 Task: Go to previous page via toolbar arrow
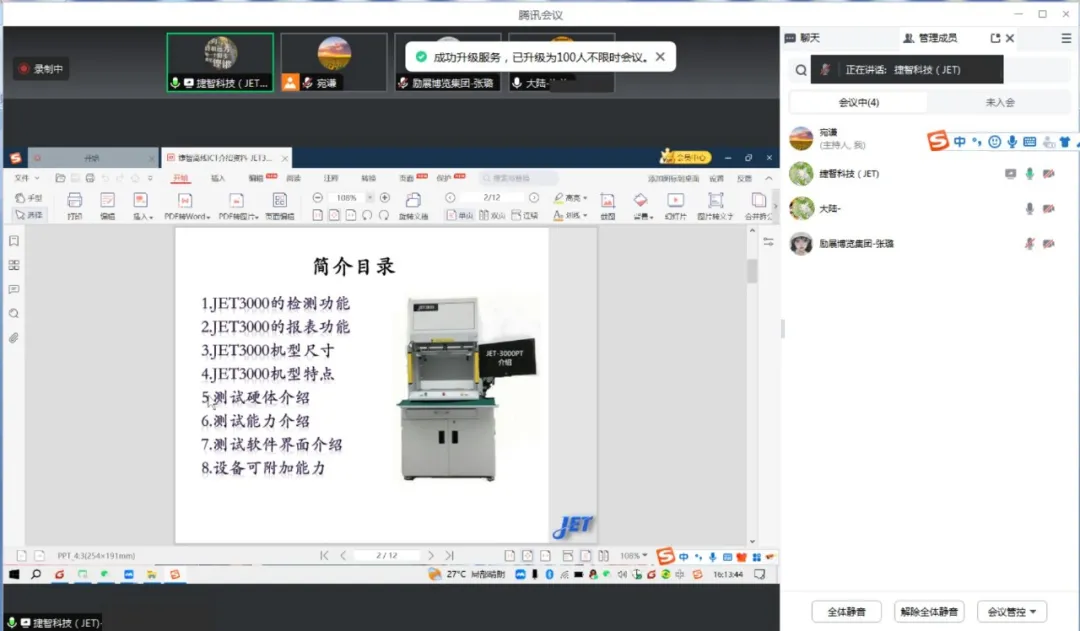point(450,198)
